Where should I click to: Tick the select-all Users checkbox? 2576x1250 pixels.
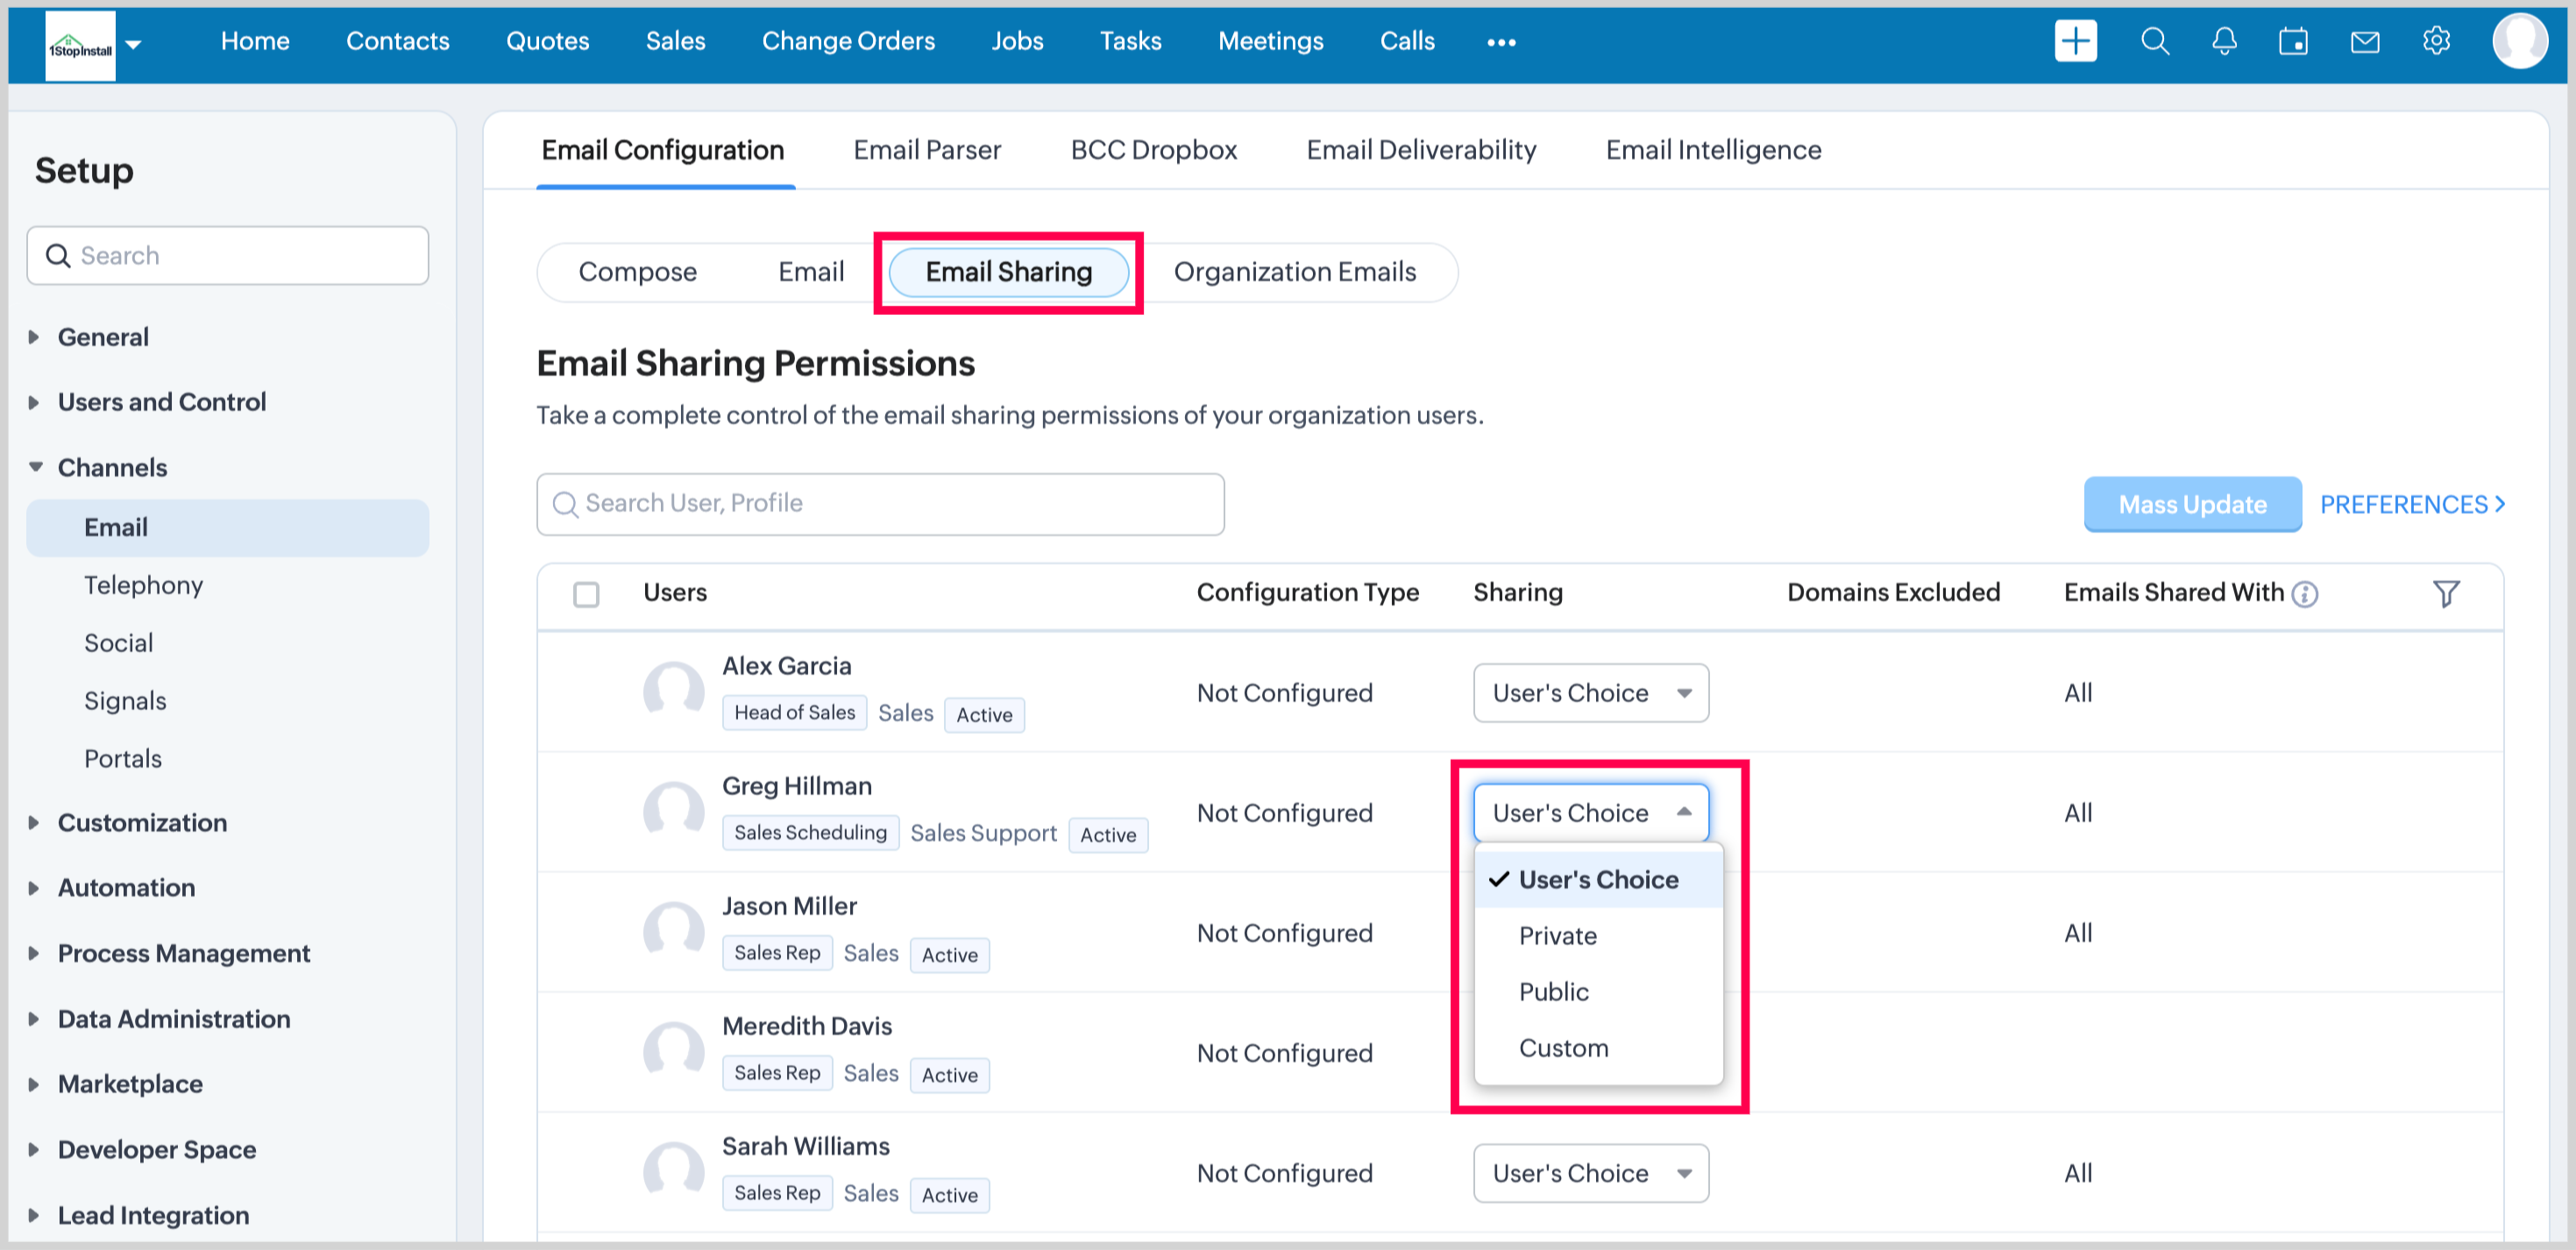586,595
